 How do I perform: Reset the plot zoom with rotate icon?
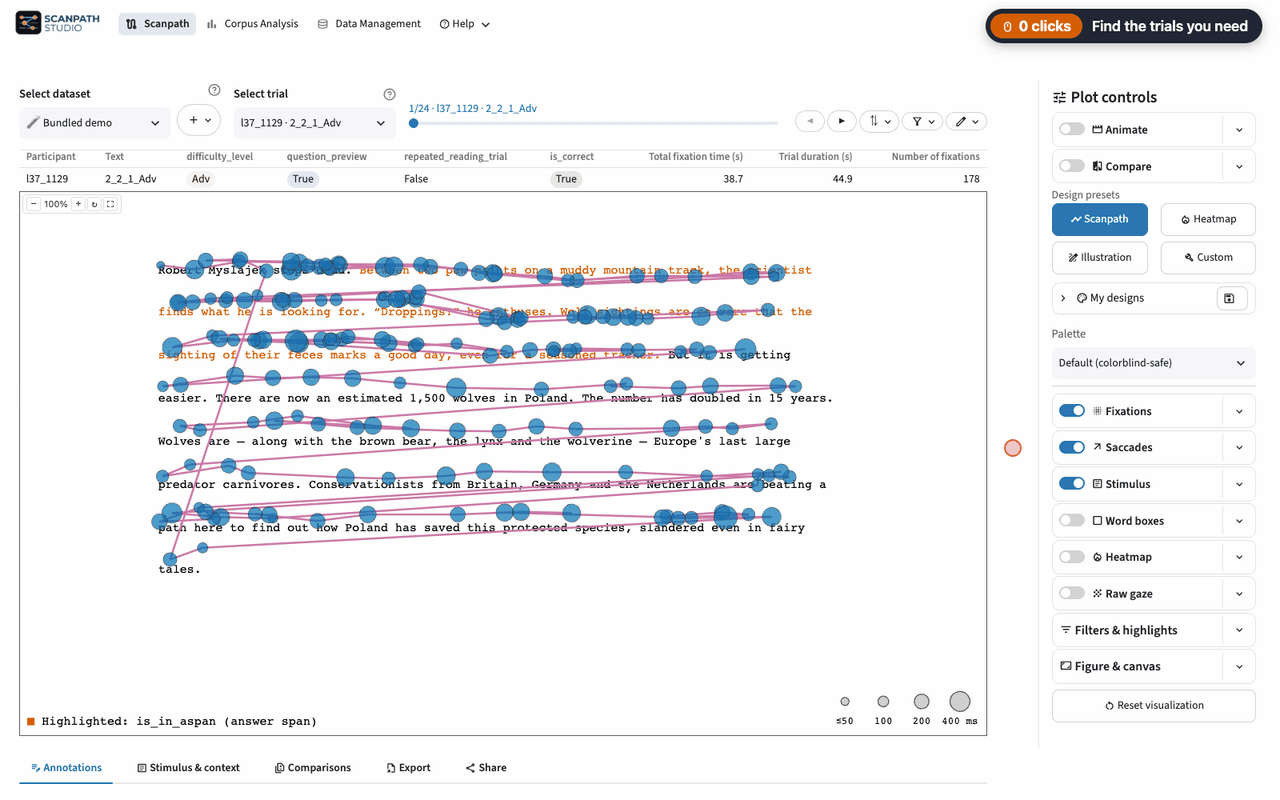click(94, 204)
